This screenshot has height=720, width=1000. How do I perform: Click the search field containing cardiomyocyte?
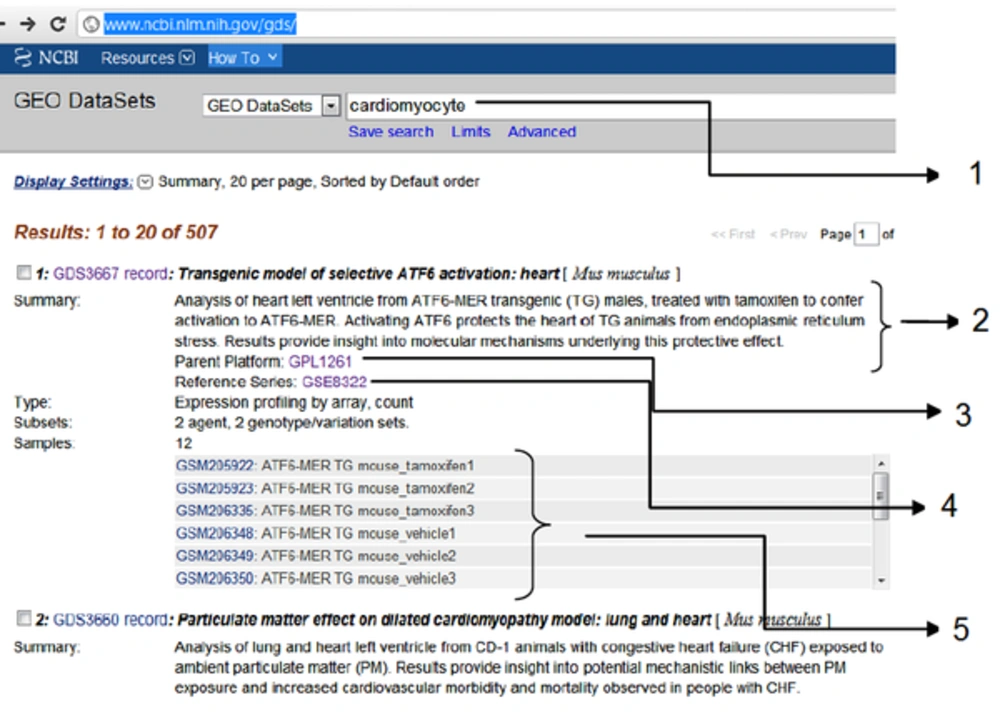(600, 105)
